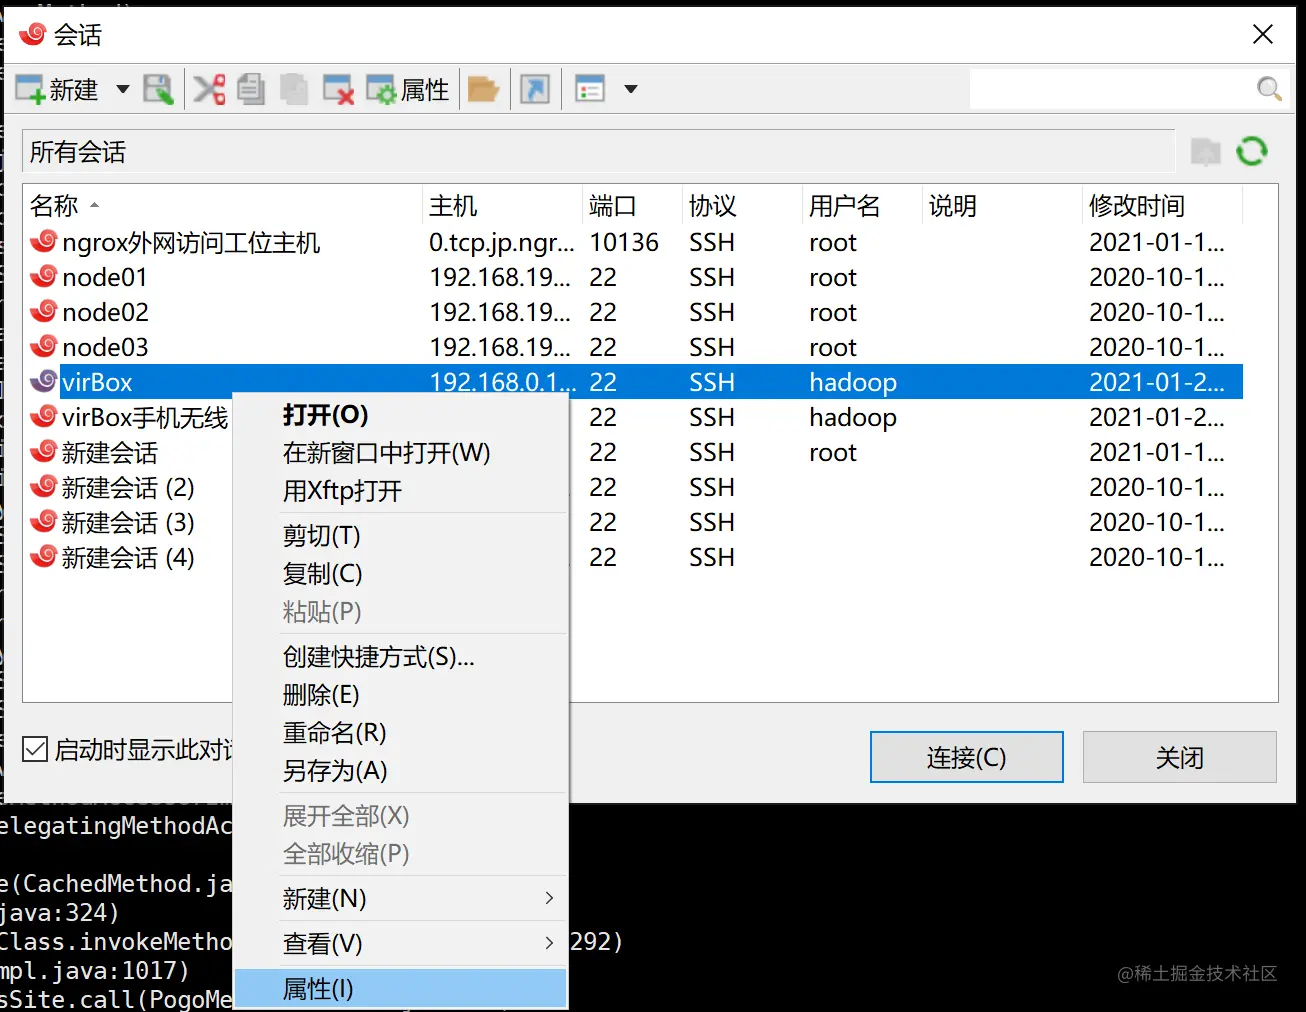Screen dimensions: 1306x1012
Task: Copy the session with the copy icon
Action: tap(250, 89)
